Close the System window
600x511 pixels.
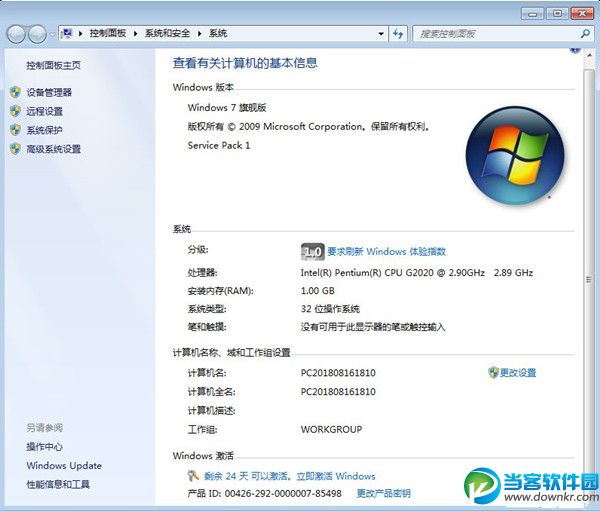tap(582, 14)
